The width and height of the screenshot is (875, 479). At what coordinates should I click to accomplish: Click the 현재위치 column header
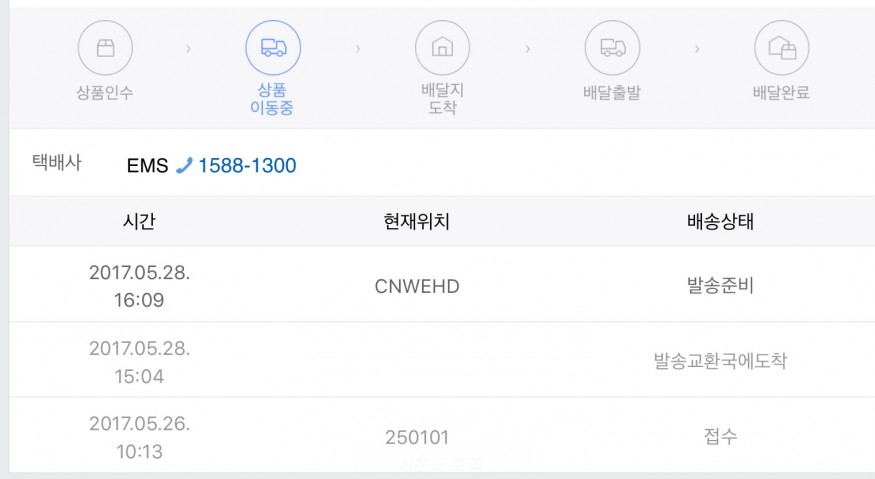tap(417, 222)
